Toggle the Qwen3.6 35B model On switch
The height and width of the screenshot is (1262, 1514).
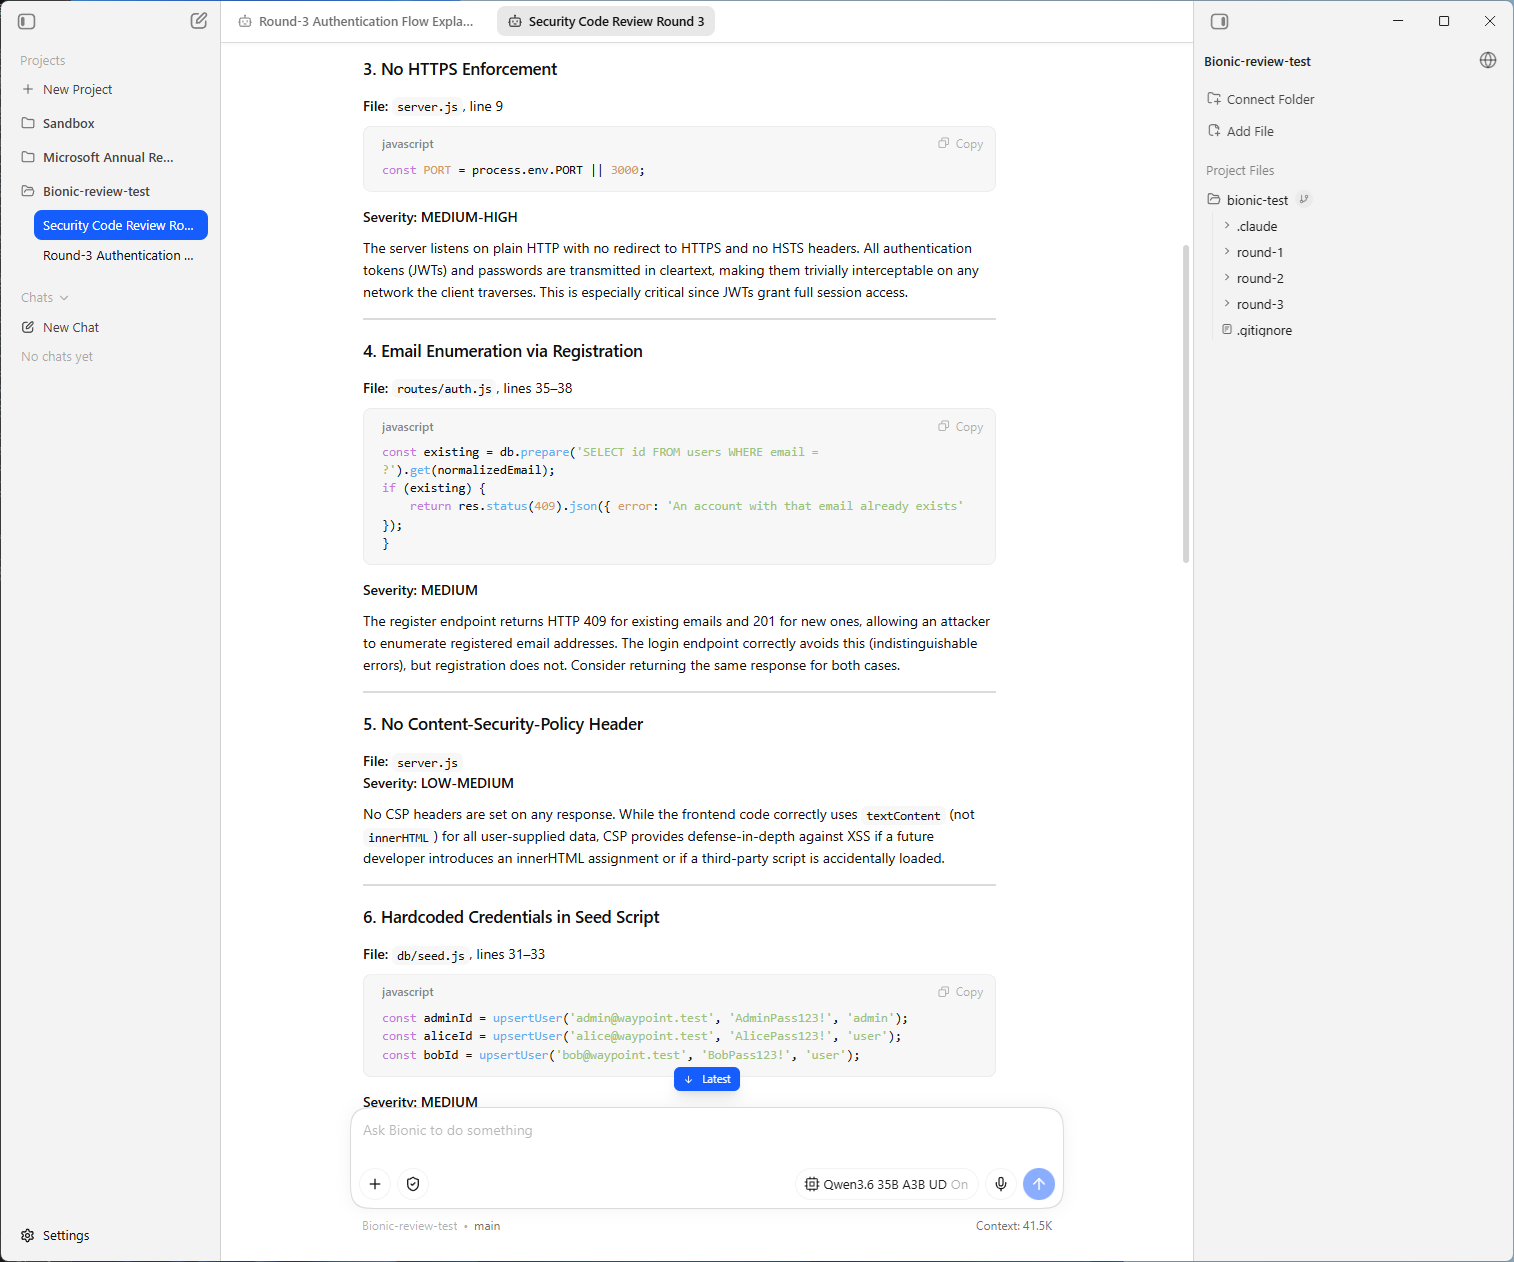[959, 1184]
